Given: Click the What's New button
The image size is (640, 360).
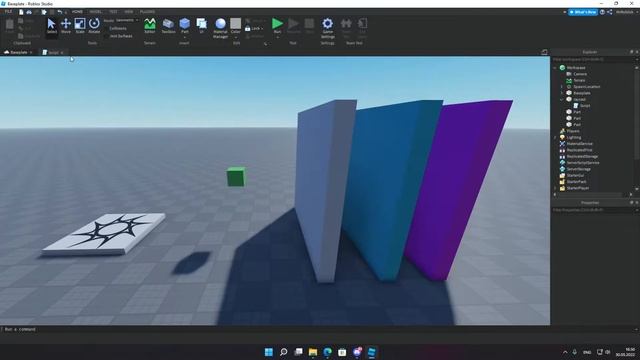Looking at the screenshot, I should tap(583, 12).
